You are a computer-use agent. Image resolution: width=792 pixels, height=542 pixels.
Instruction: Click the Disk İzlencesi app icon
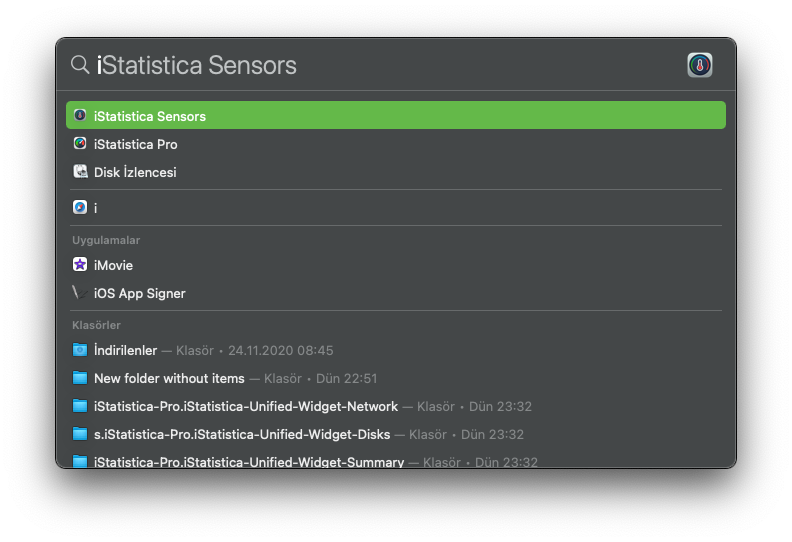(80, 172)
